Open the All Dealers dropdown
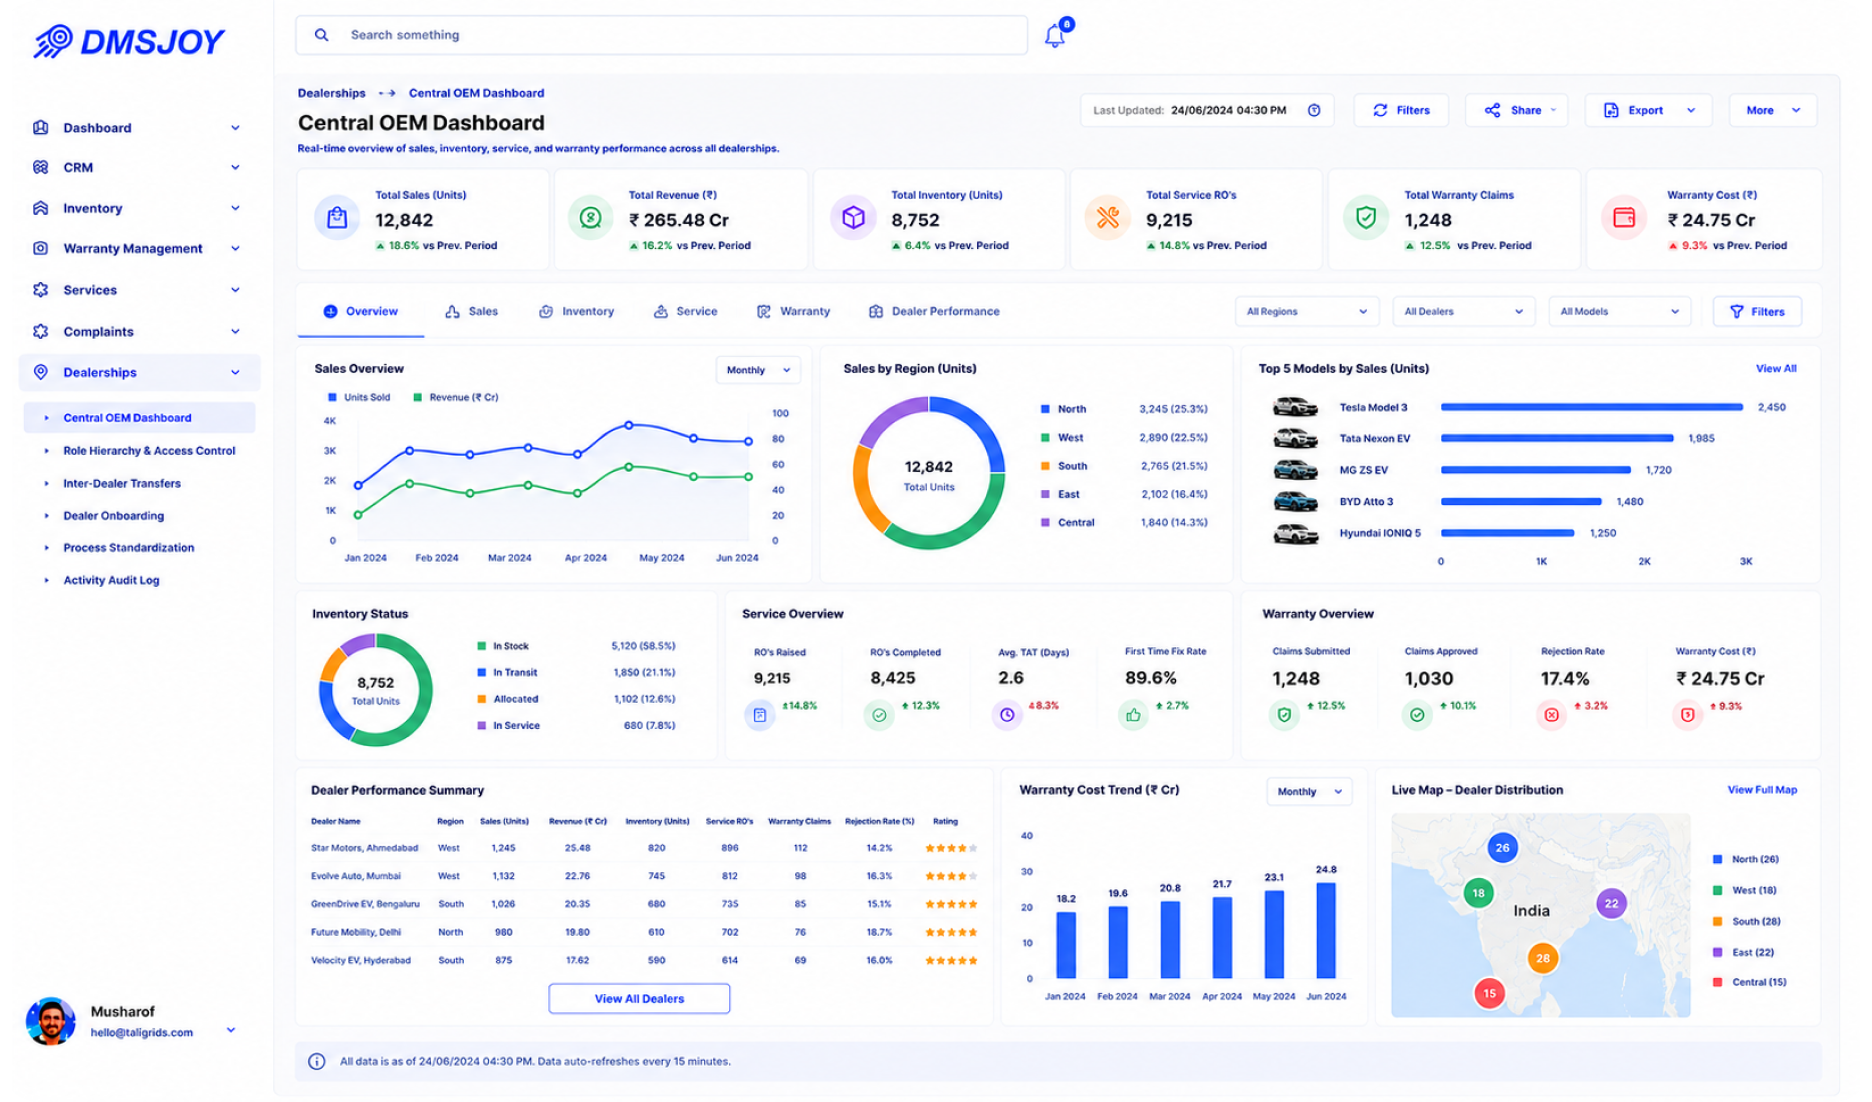 click(1463, 311)
